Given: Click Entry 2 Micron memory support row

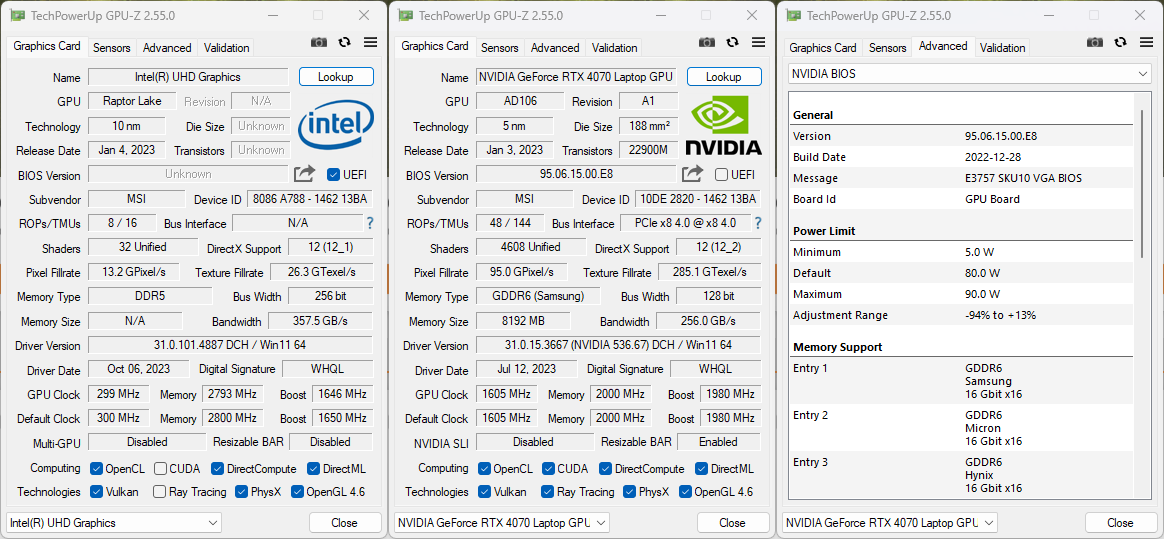Looking at the screenshot, I should pyautogui.click(x=962, y=428).
